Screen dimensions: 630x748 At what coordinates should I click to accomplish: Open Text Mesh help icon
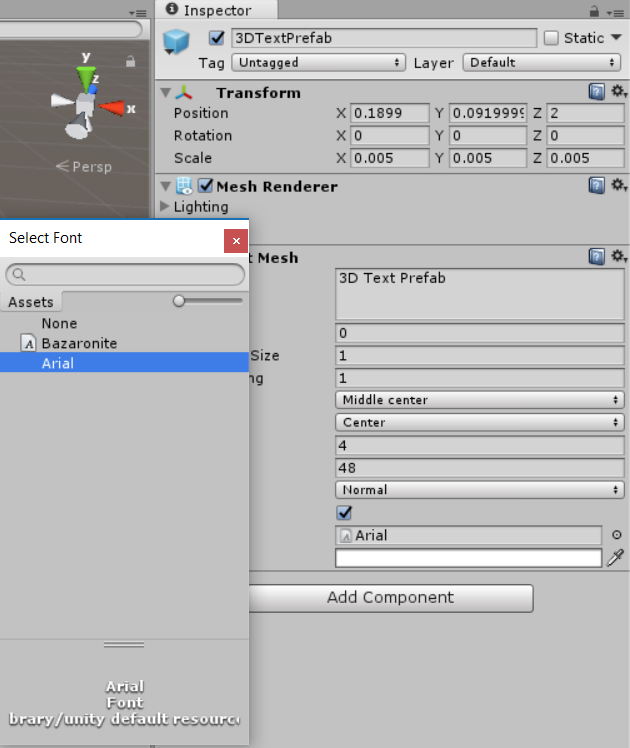click(x=596, y=257)
